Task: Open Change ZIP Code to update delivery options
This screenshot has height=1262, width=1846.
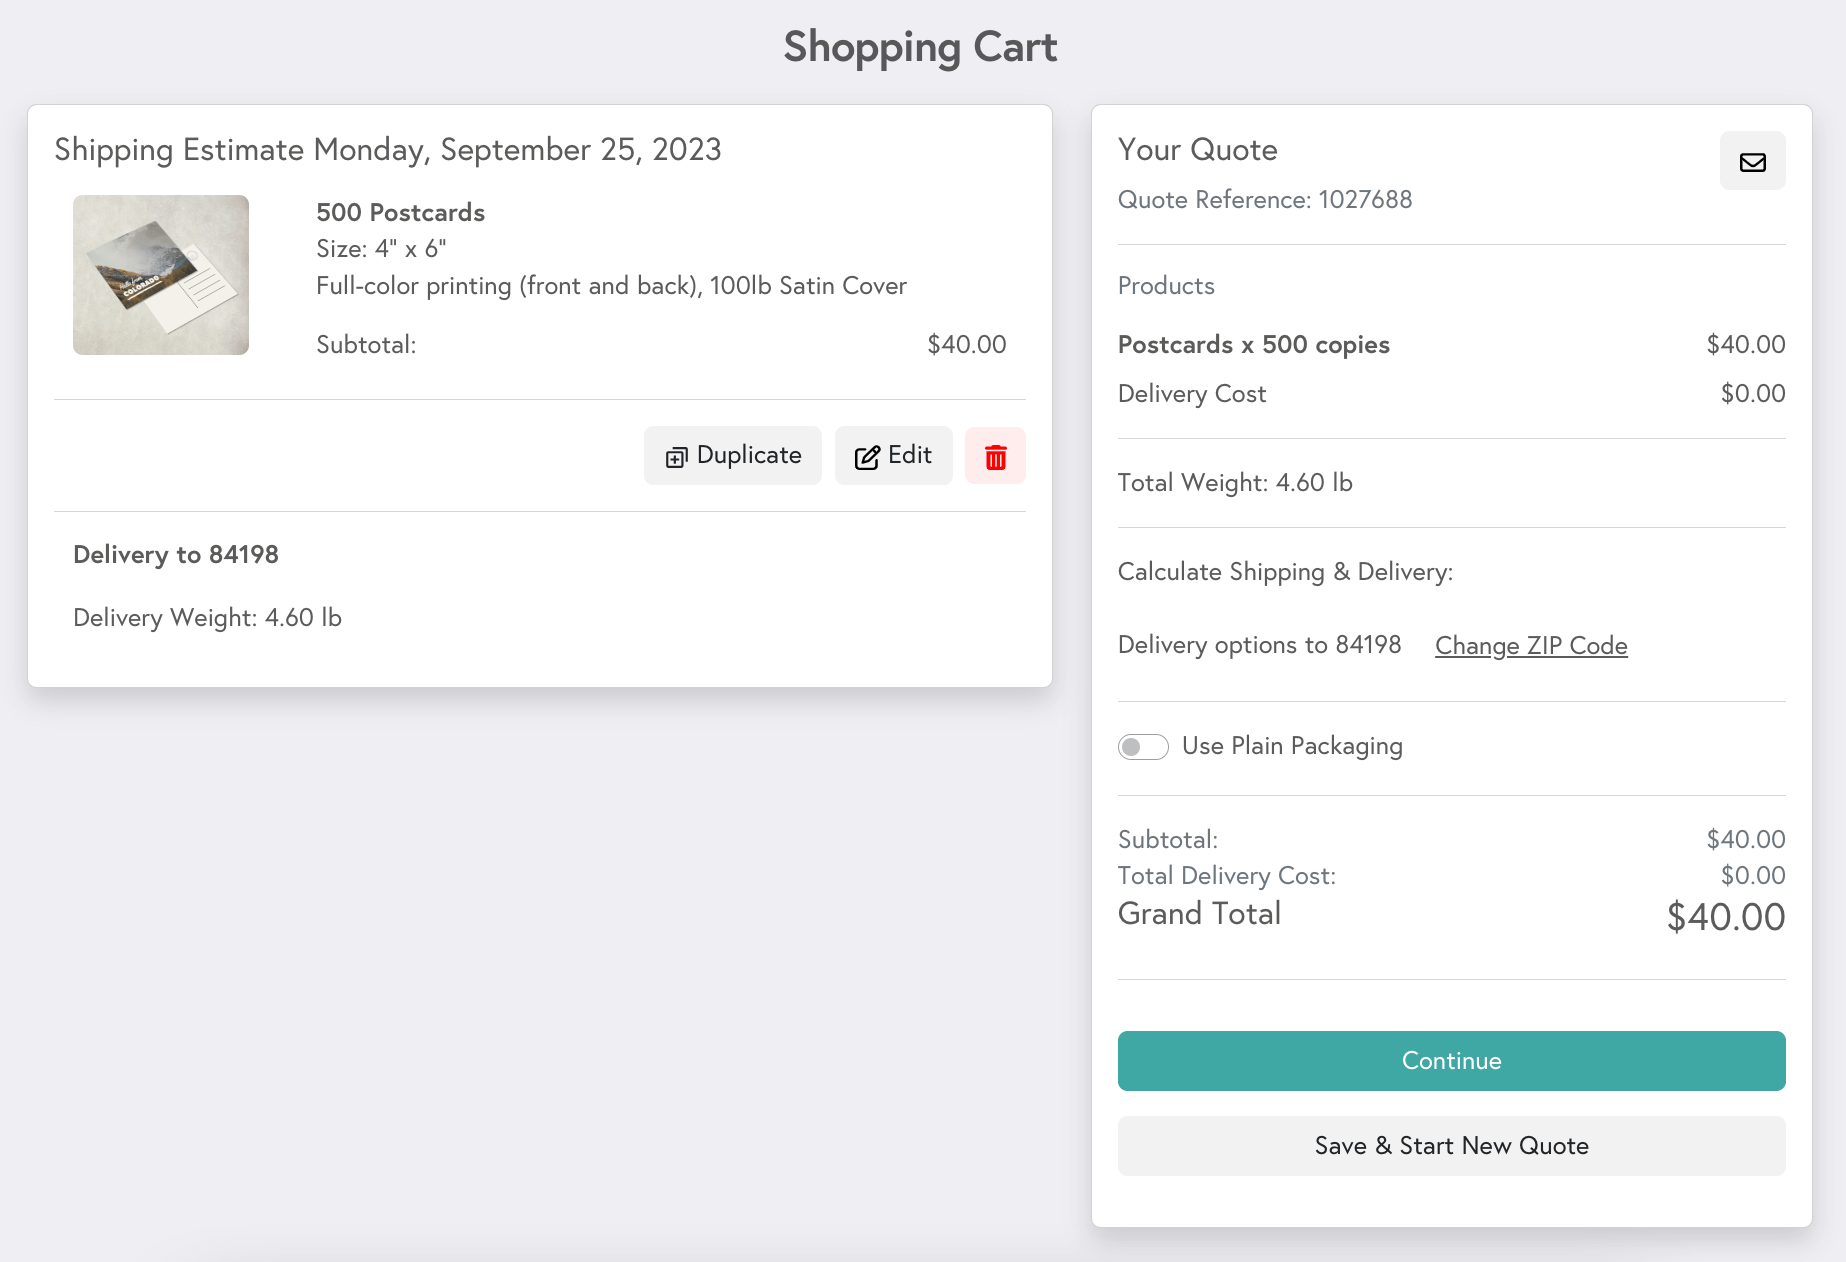Action: point(1530,645)
